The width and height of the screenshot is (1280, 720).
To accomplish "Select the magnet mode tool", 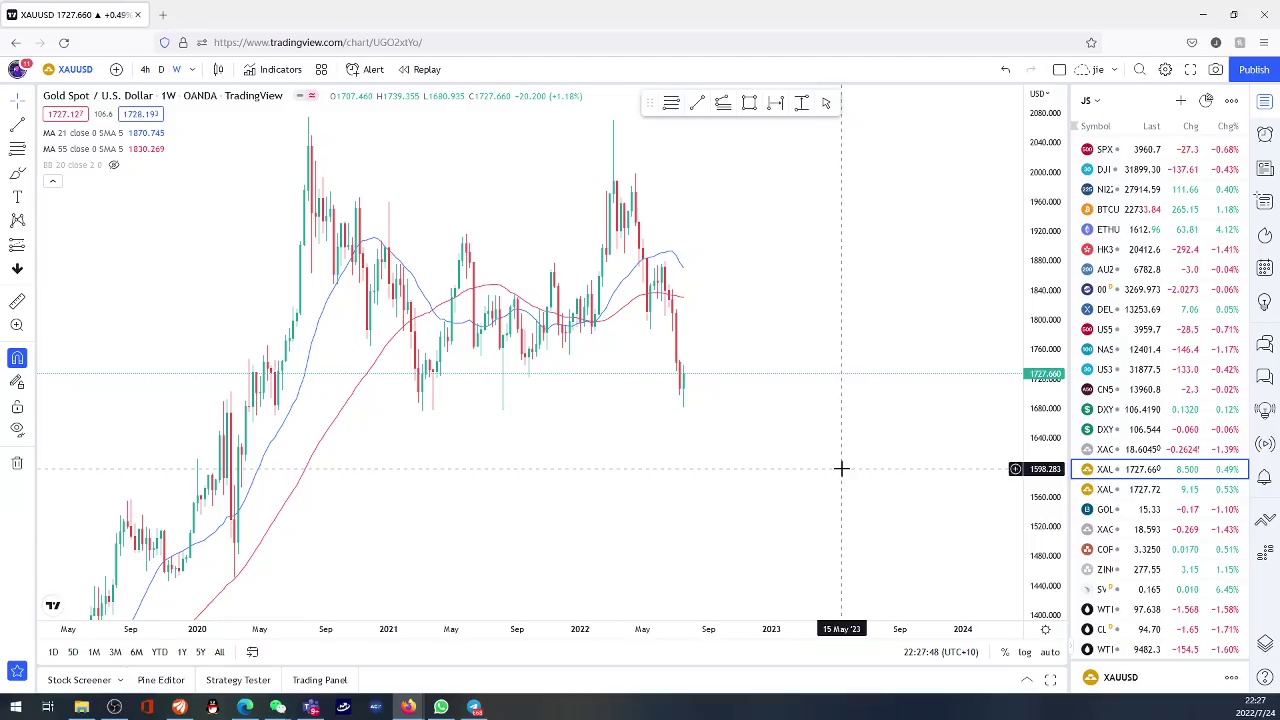I will tap(17, 358).
